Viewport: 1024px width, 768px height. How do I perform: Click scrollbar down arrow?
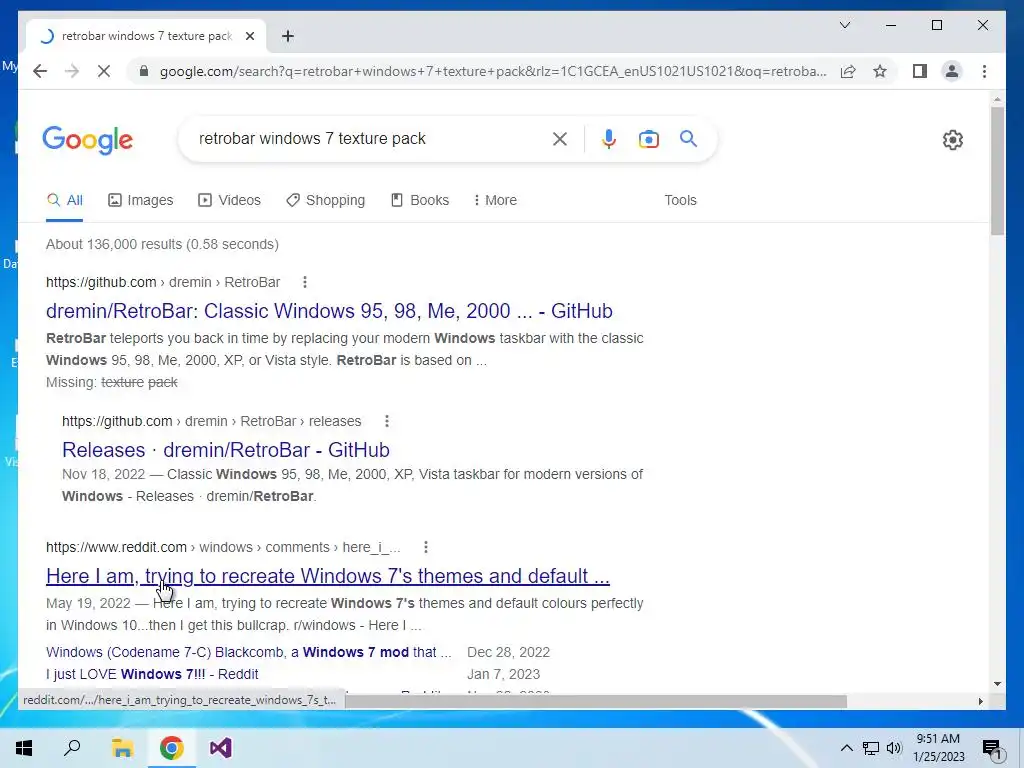pos(997,684)
